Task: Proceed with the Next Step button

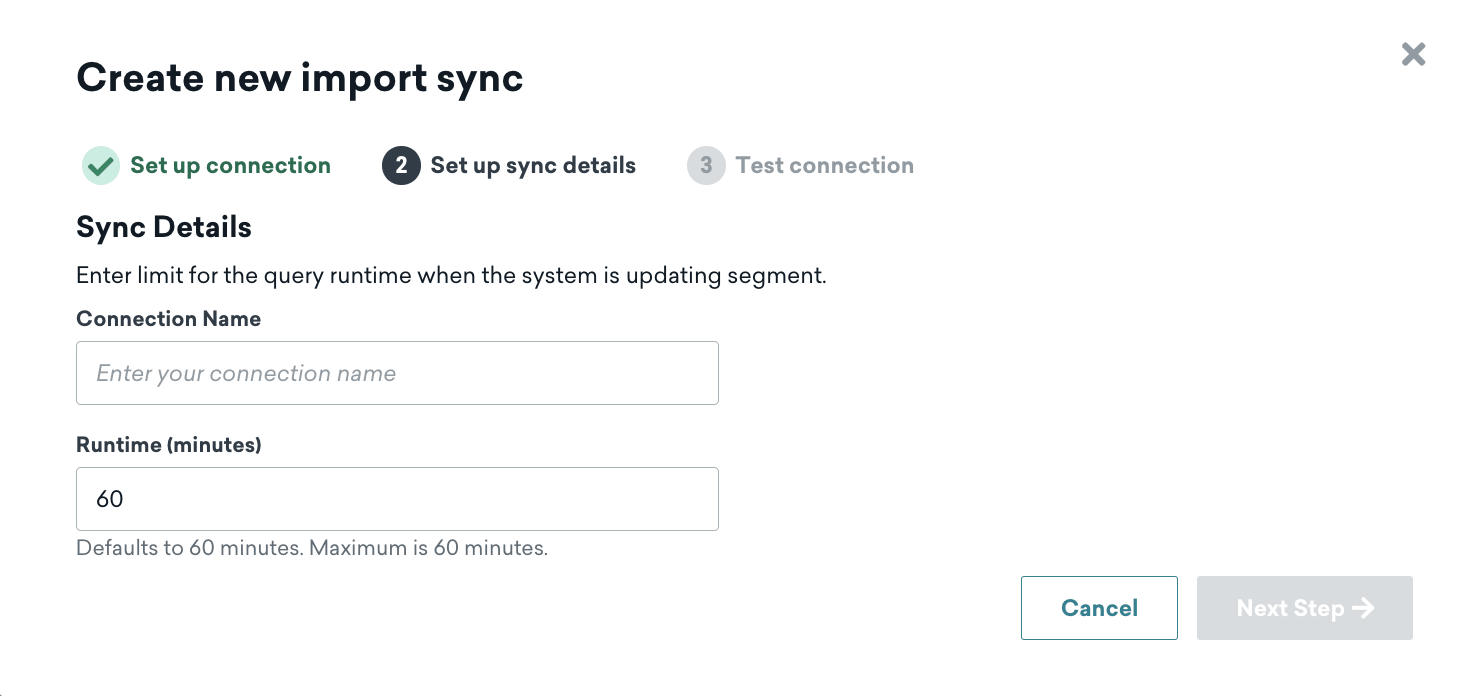Action: (x=1305, y=608)
